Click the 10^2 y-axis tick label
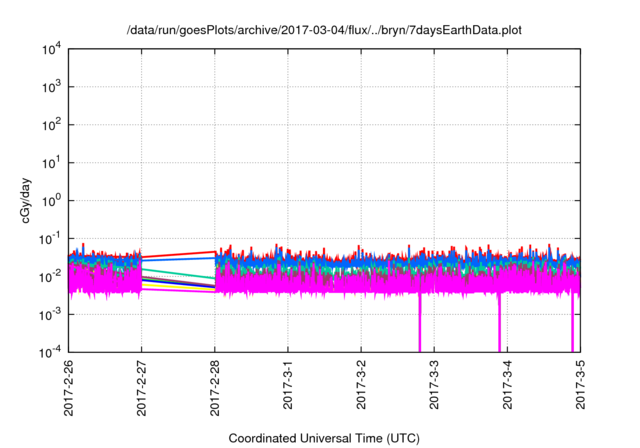 pos(51,125)
